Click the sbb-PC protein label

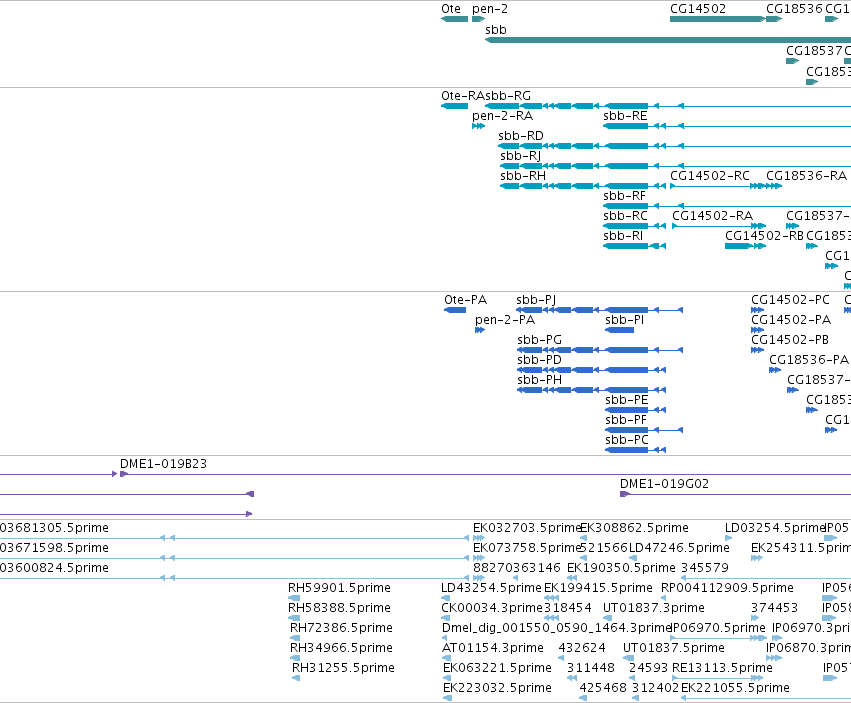(627, 440)
